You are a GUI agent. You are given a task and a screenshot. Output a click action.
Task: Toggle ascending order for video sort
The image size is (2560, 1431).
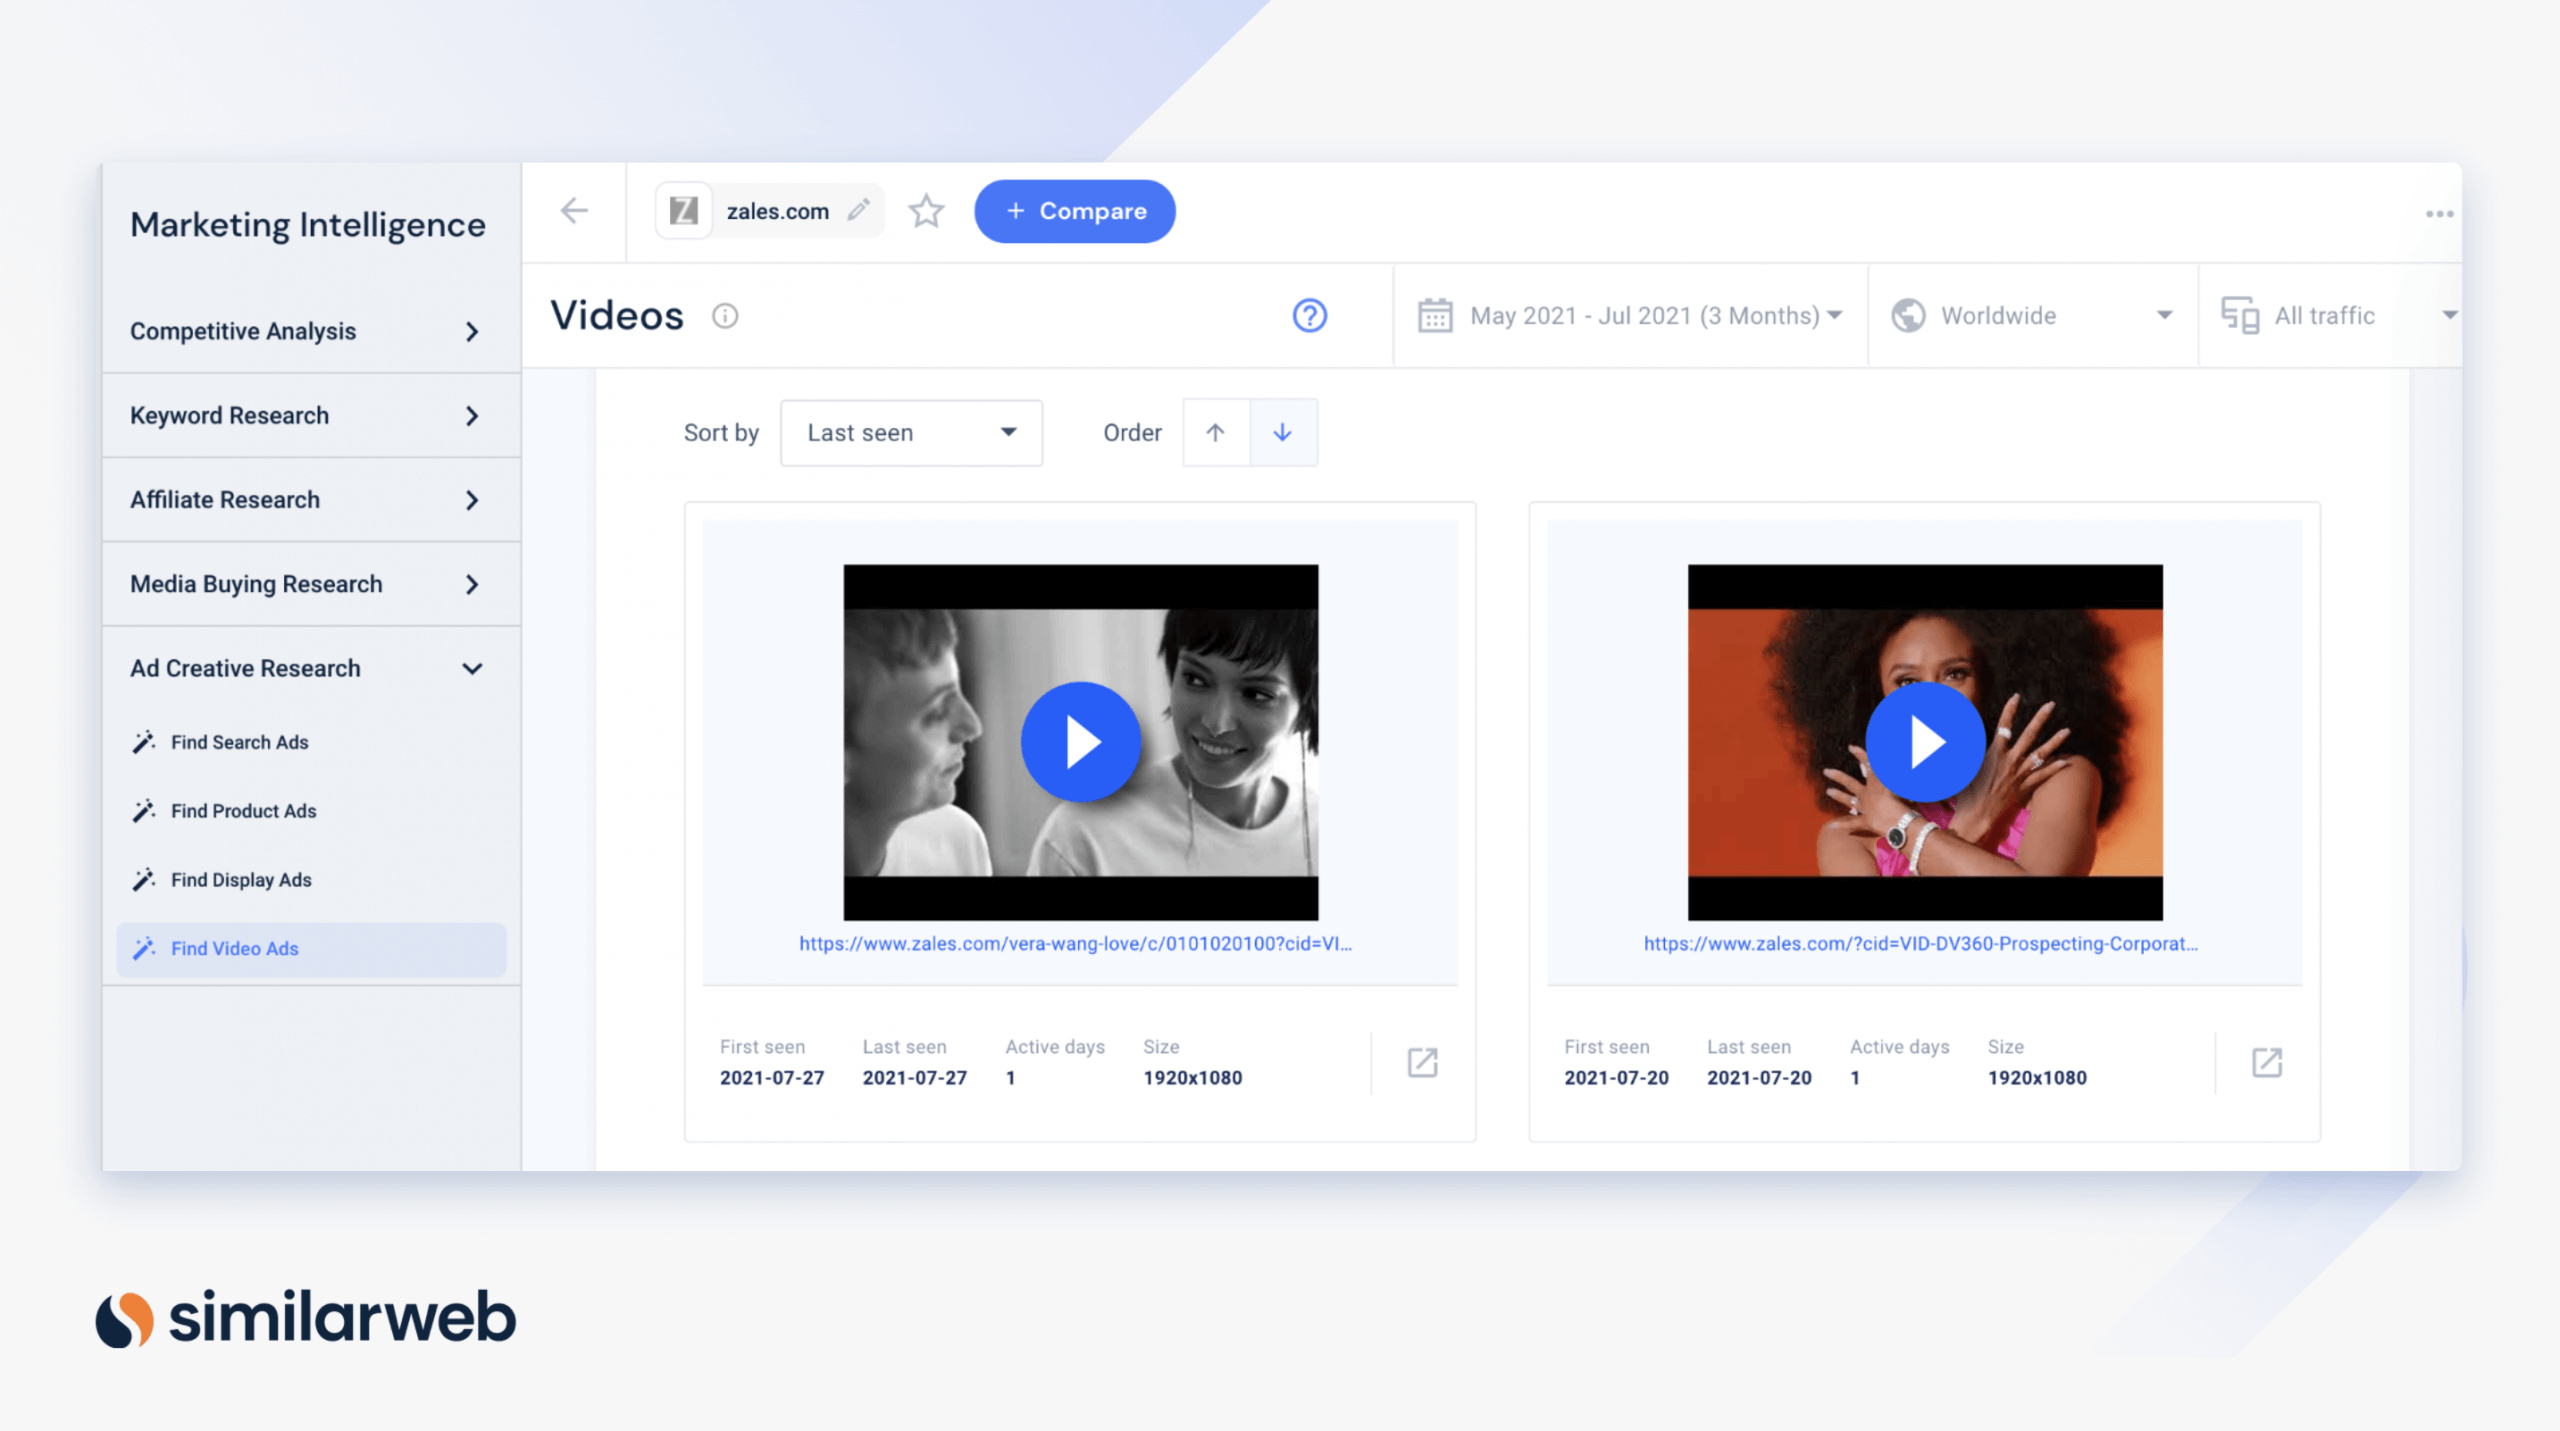1217,432
